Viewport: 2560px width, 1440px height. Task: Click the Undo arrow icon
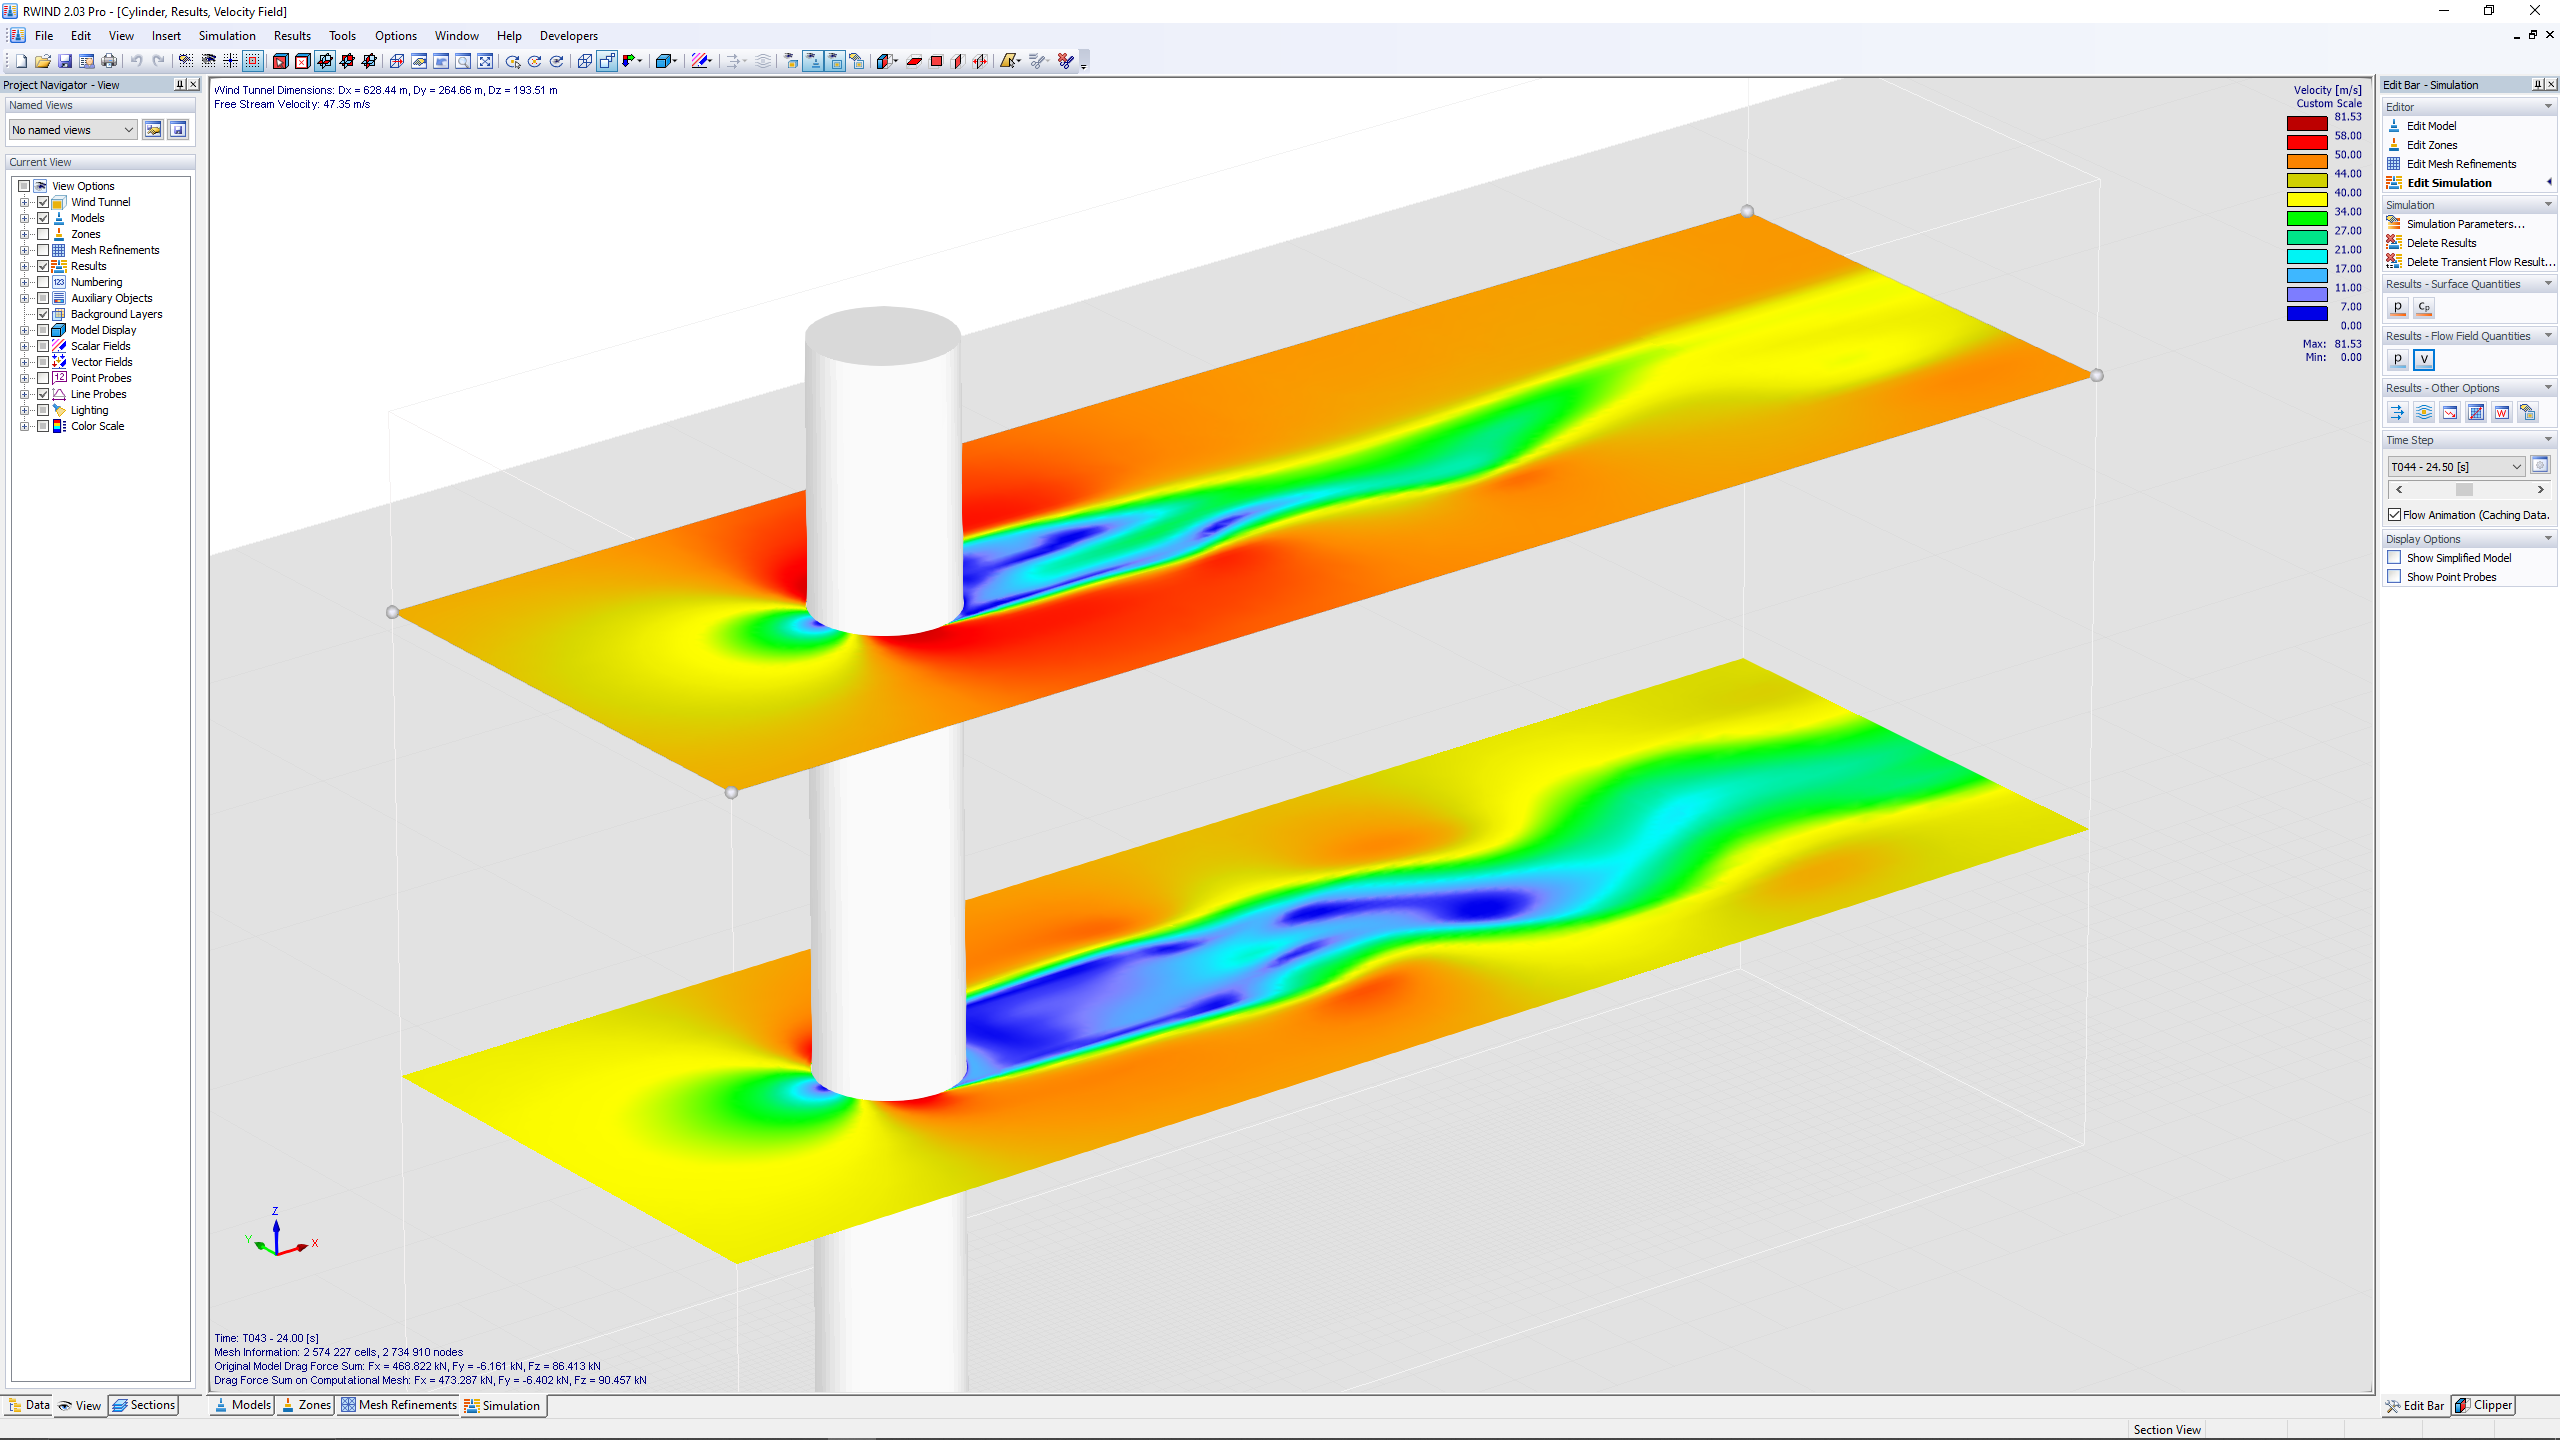coord(137,62)
